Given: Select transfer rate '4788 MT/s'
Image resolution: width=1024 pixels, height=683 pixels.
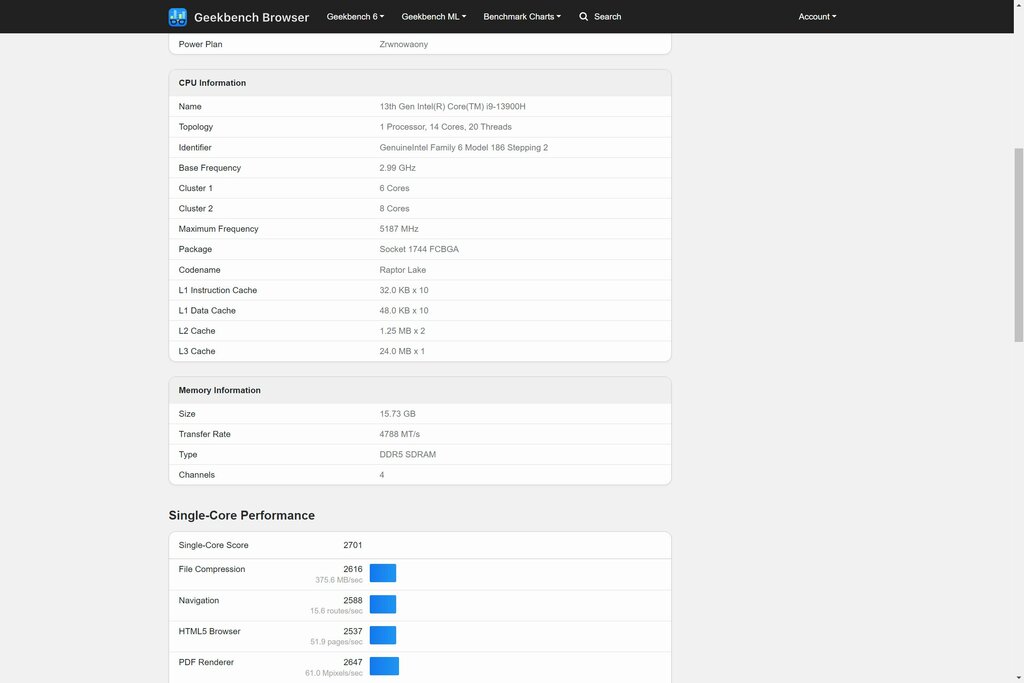Looking at the screenshot, I should pos(400,434).
